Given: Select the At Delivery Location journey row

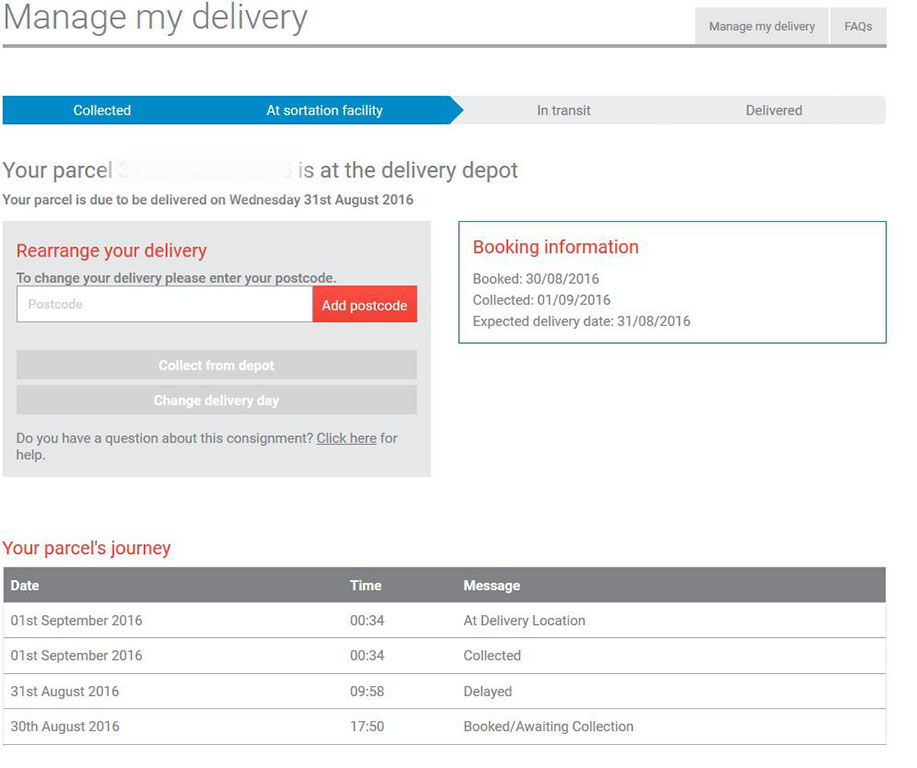Looking at the screenshot, I should (x=524, y=621).
